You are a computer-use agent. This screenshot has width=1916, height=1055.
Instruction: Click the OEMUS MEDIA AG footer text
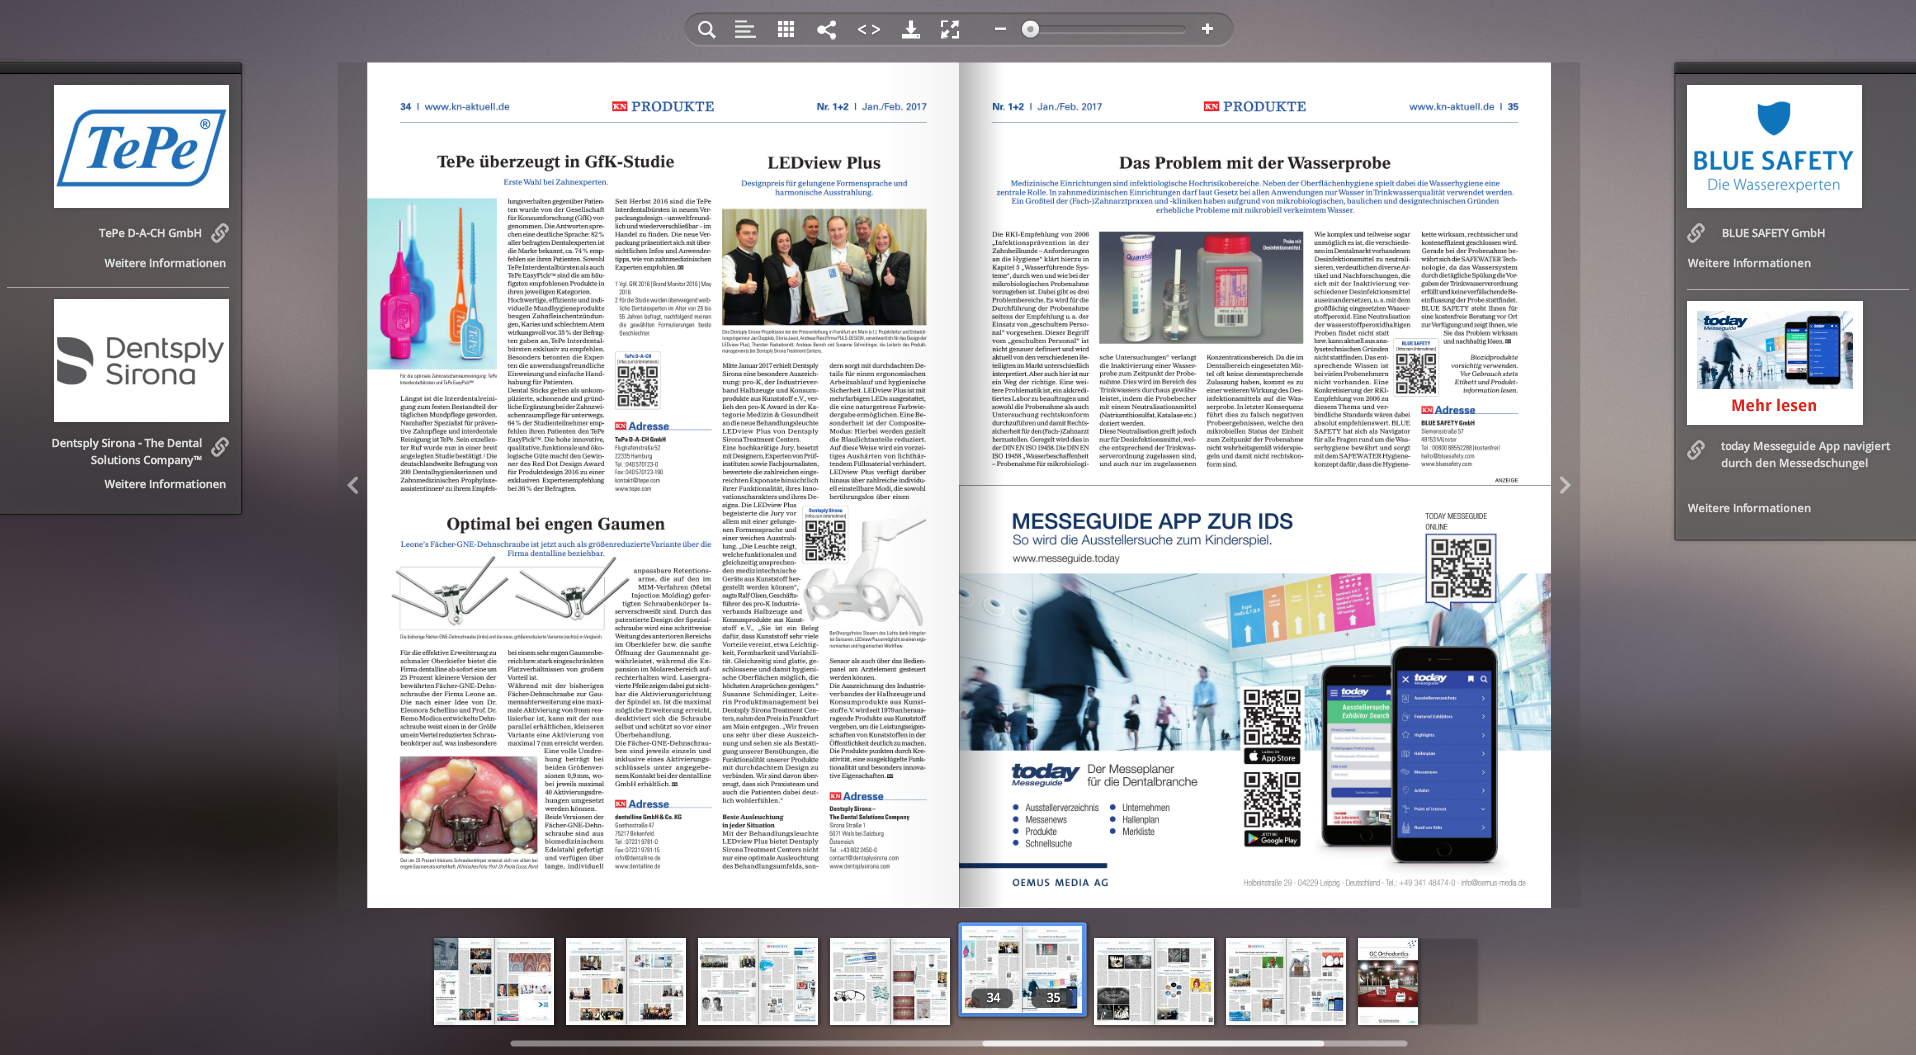(x=1060, y=883)
